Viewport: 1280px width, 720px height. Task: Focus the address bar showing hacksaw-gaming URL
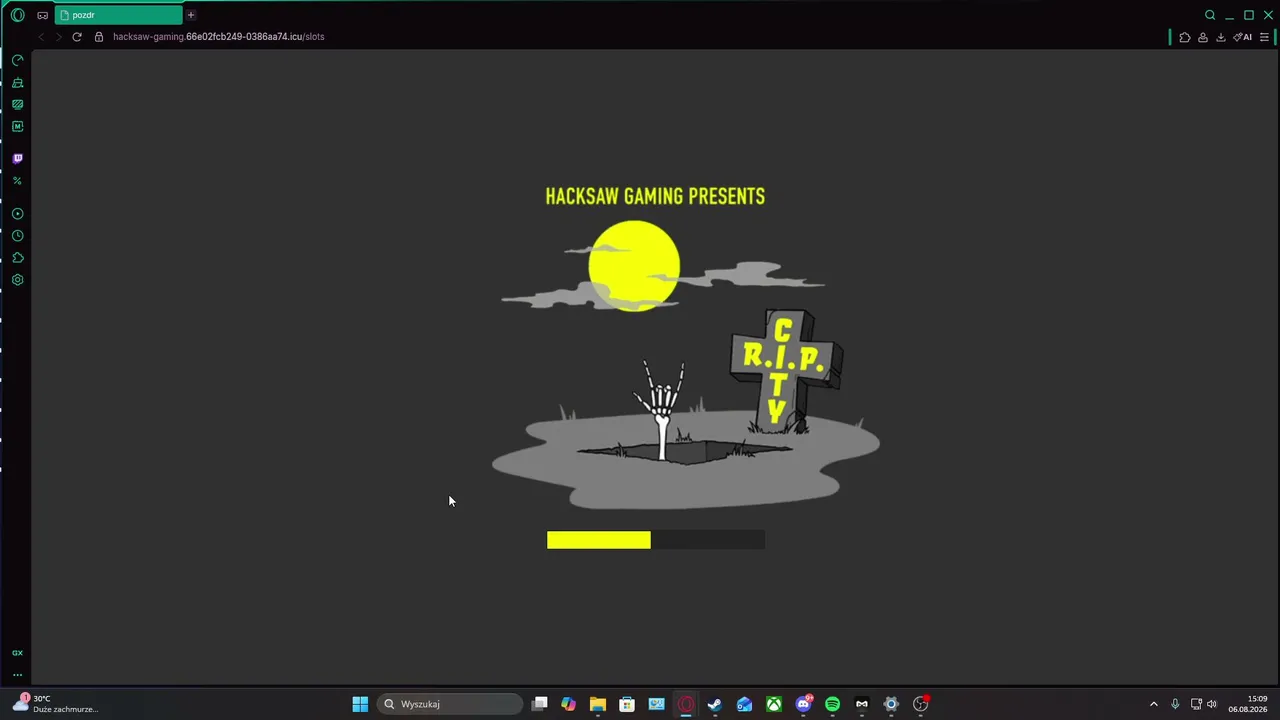[x=219, y=37]
